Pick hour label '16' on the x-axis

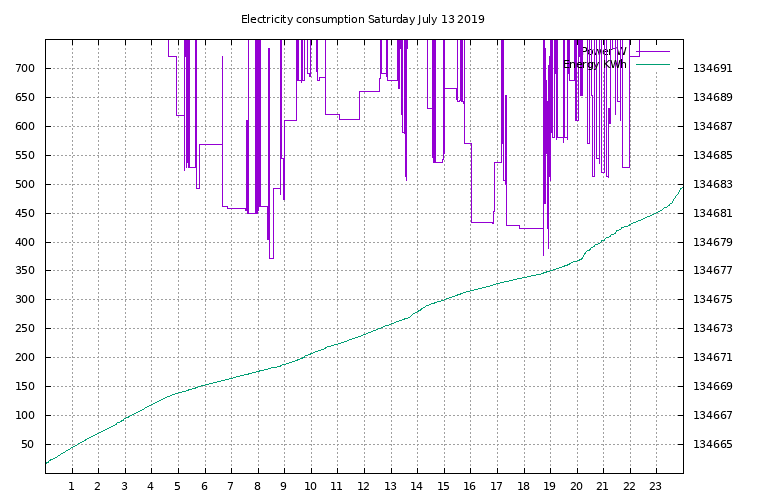point(469,486)
